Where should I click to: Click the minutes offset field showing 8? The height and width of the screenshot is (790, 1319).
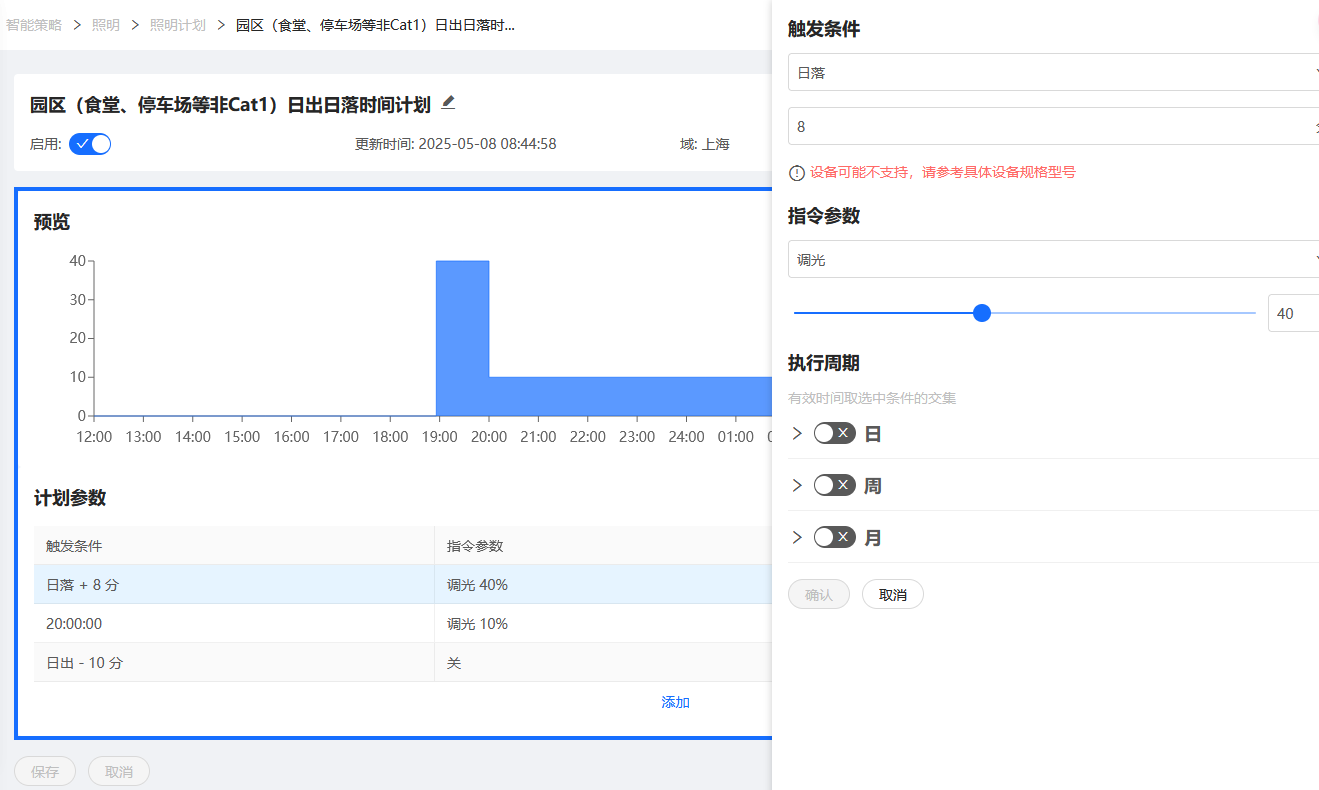point(1053,127)
